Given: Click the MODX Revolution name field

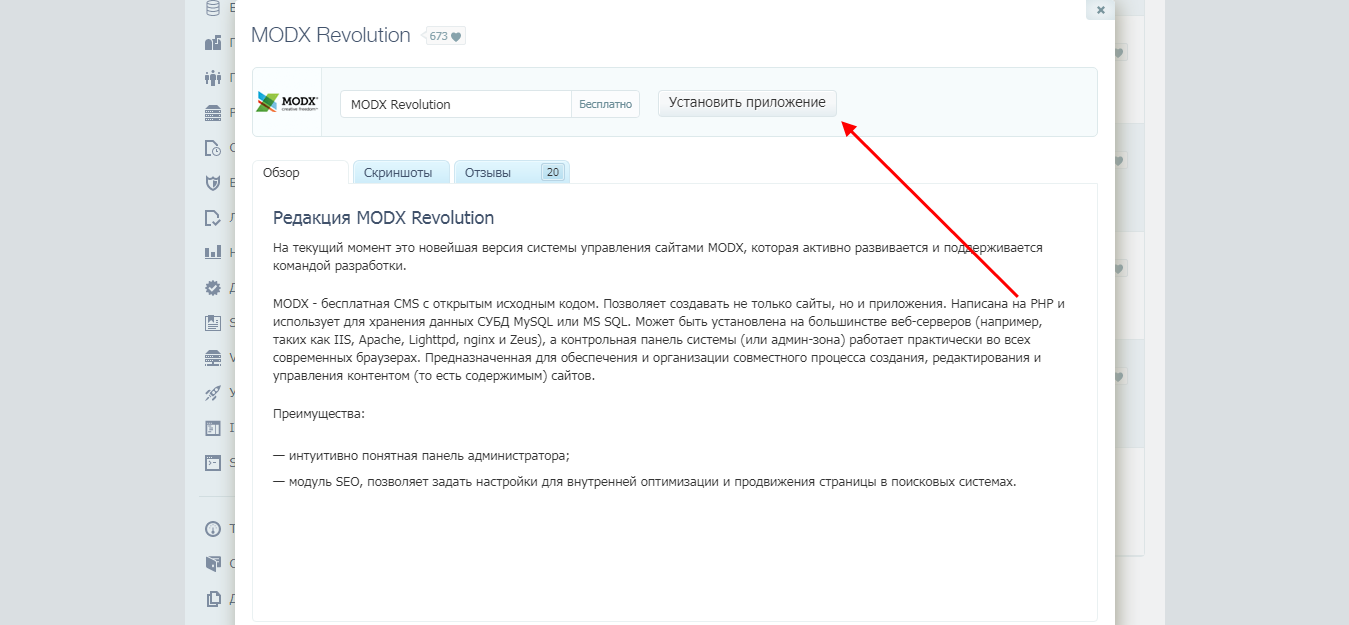Looking at the screenshot, I should 456,104.
